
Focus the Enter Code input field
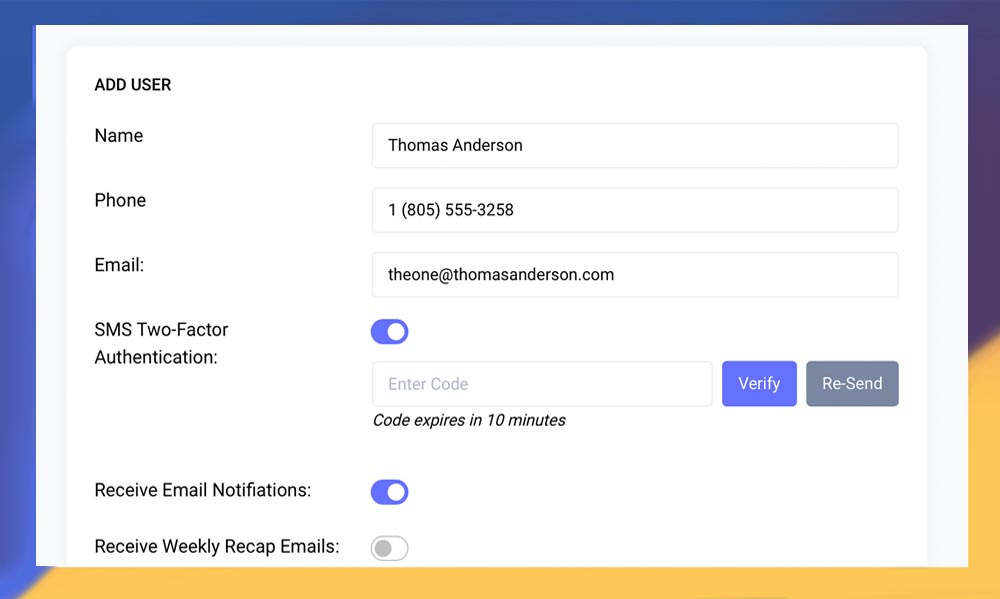click(x=542, y=384)
